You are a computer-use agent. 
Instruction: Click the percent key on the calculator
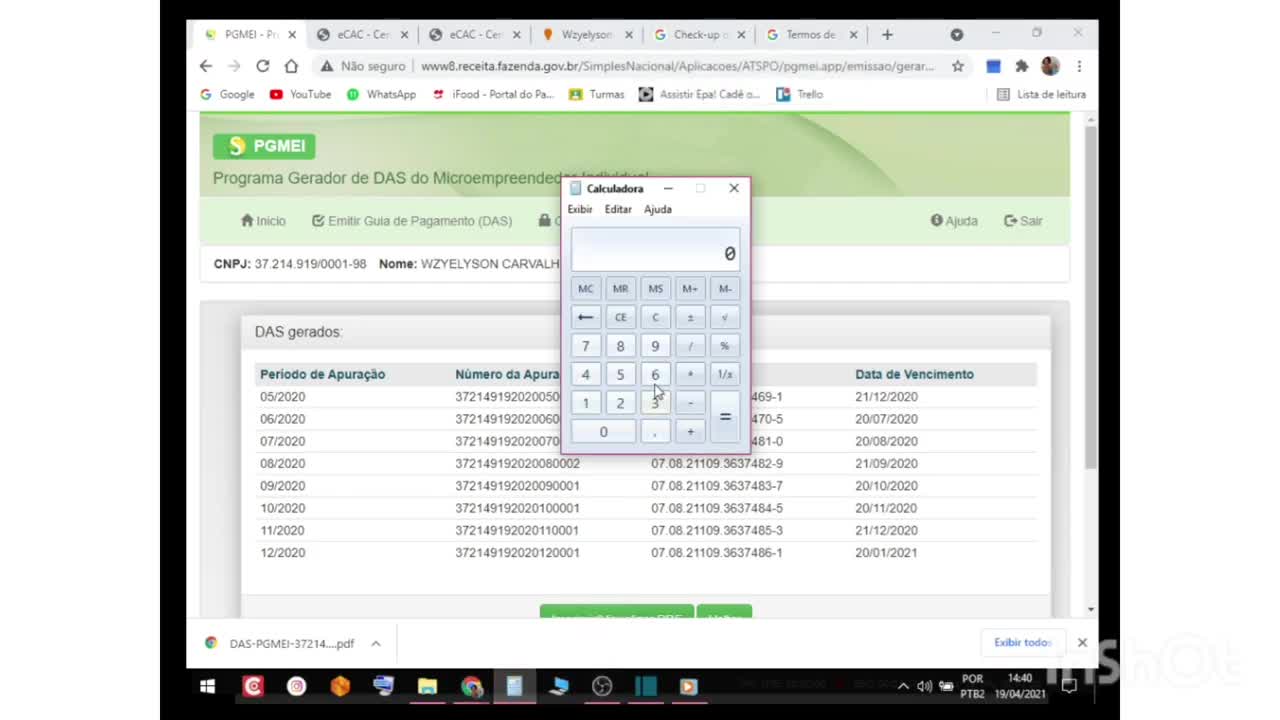point(725,346)
